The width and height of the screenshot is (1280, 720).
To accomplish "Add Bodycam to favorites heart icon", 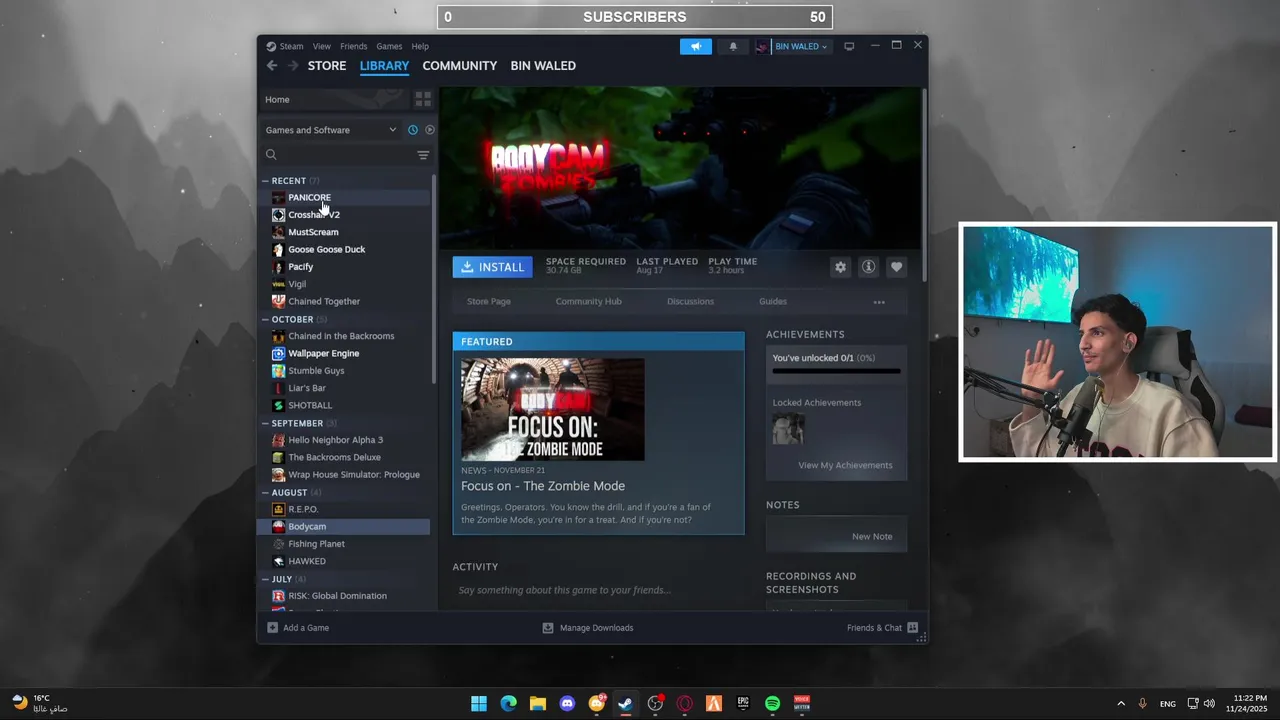I will click(896, 267).
